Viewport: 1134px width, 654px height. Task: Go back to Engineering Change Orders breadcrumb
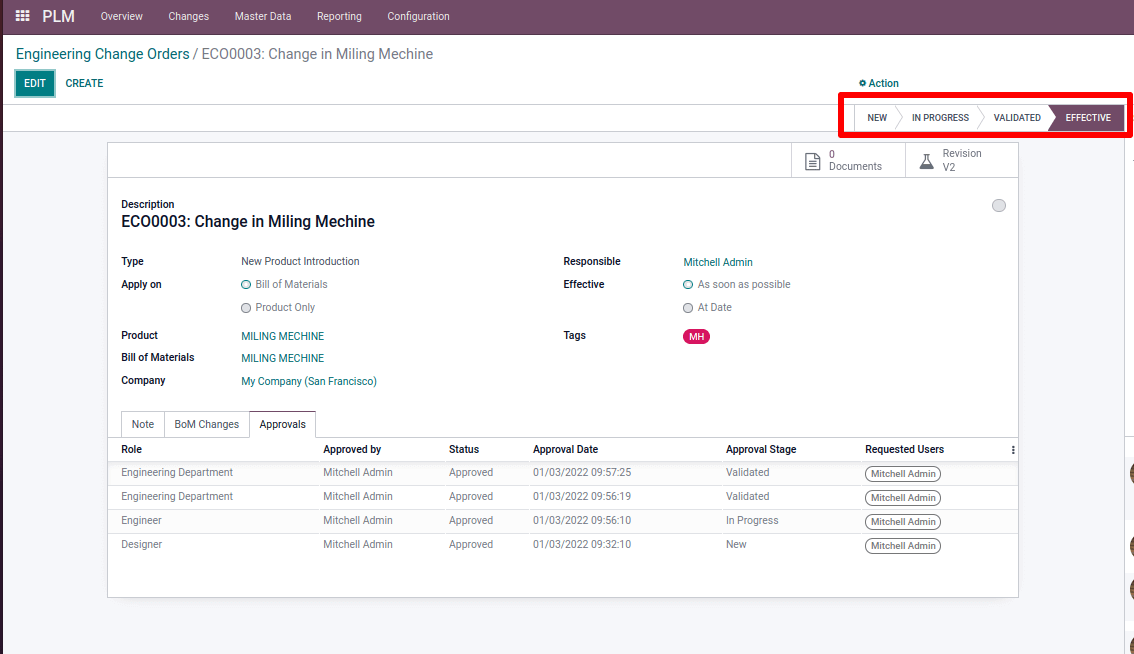point(103,54)
